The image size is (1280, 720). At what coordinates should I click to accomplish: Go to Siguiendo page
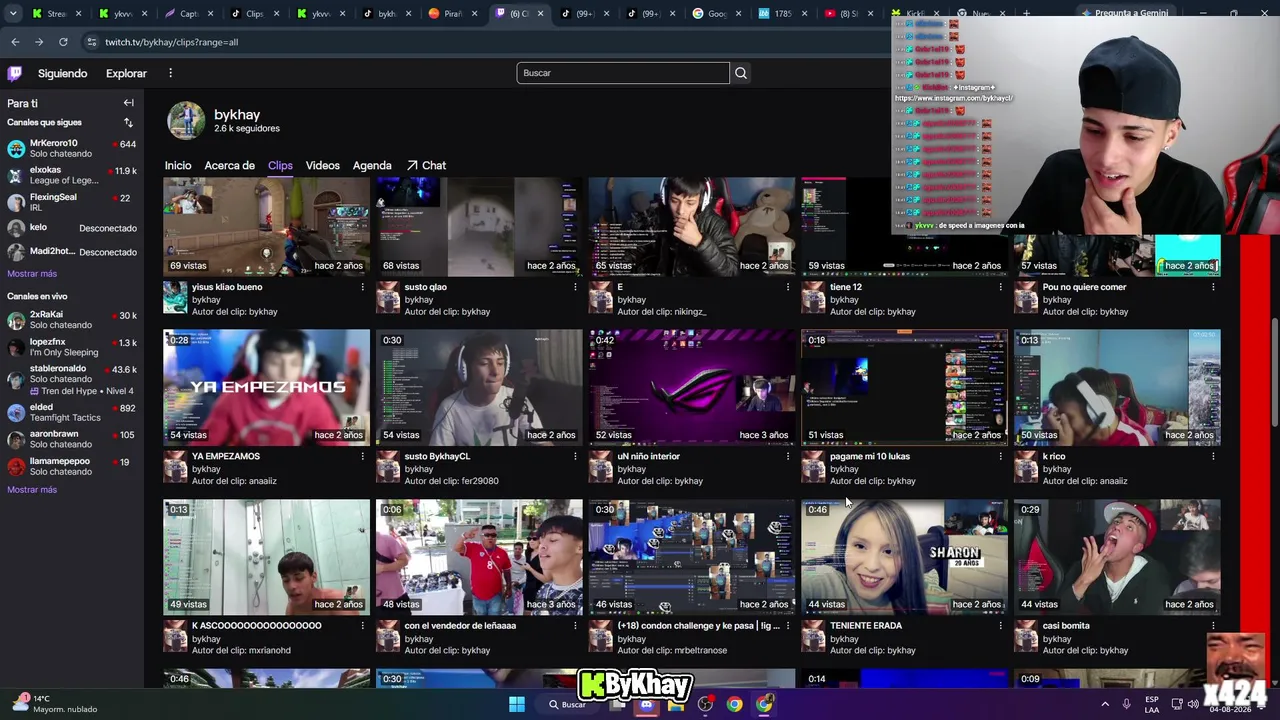(63, 73)
